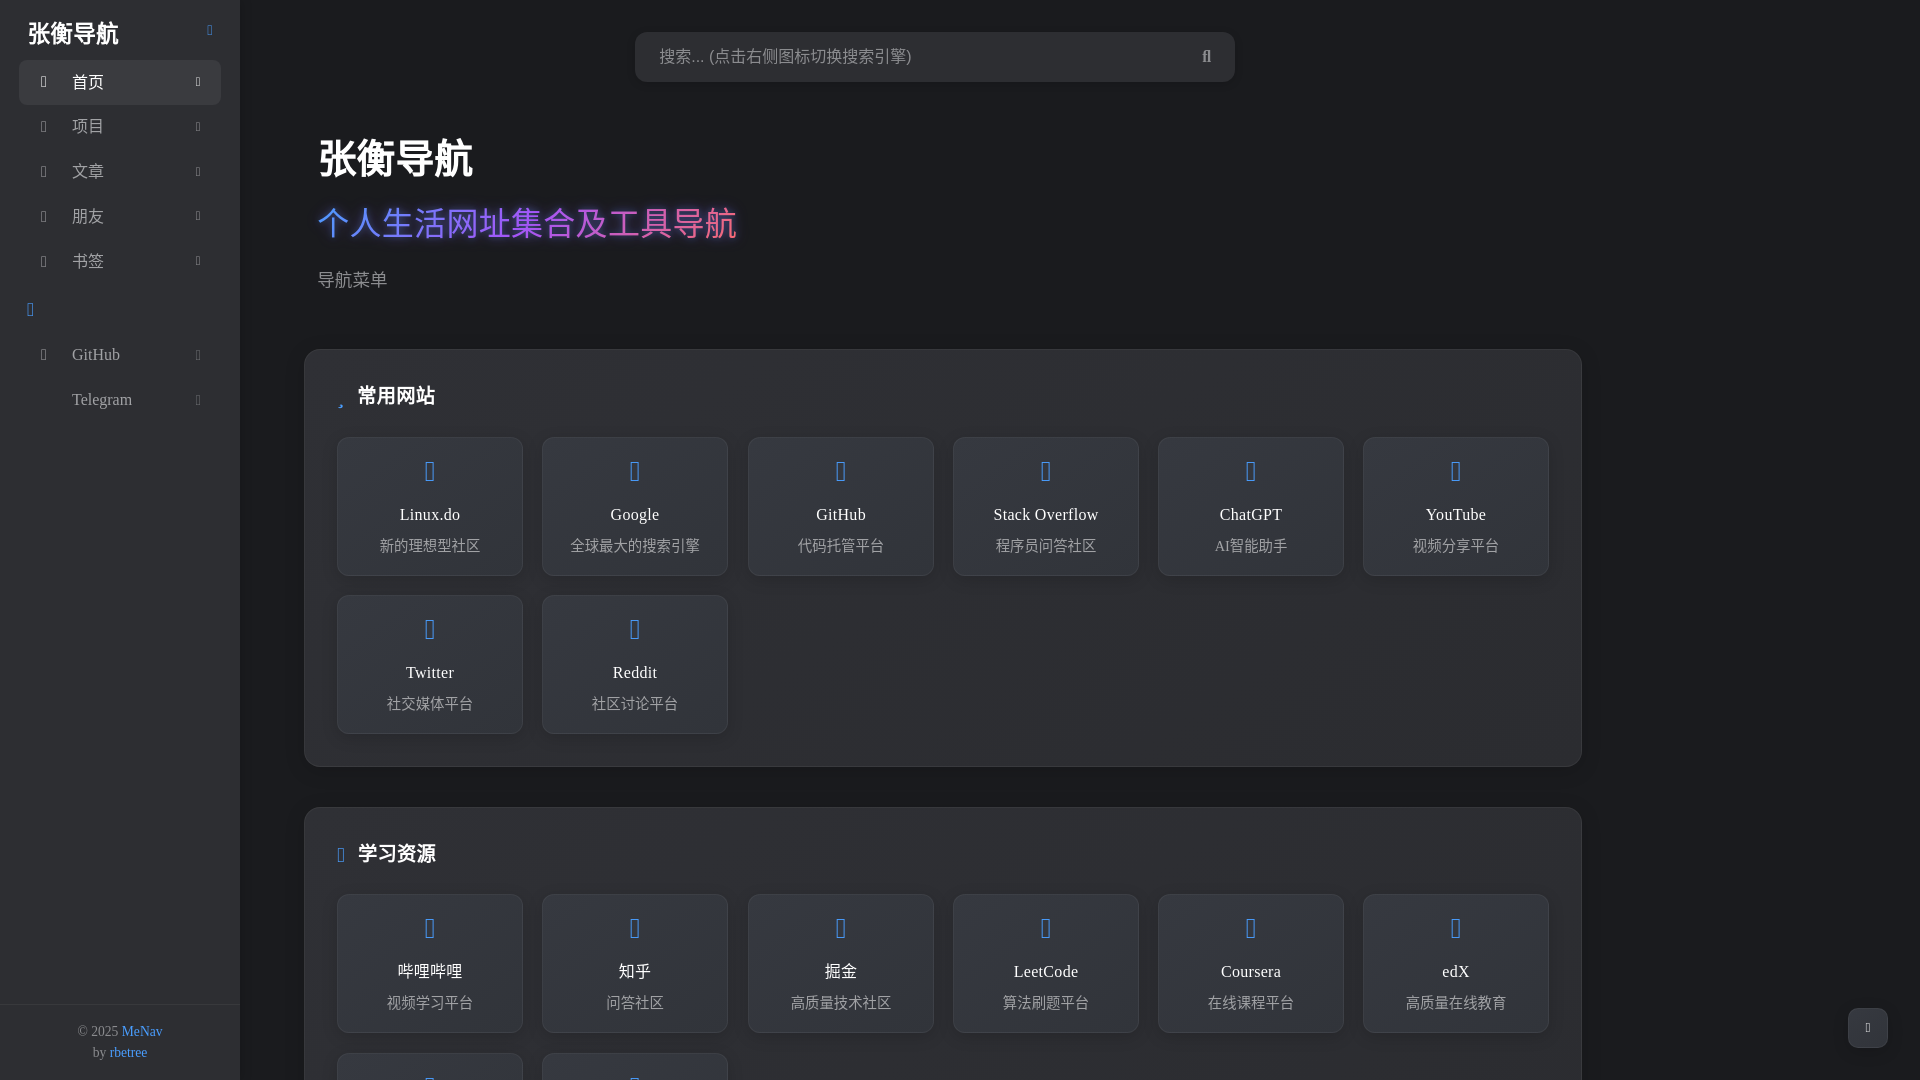Click the 哔哩哔哩 card icon

coord(430,928)
